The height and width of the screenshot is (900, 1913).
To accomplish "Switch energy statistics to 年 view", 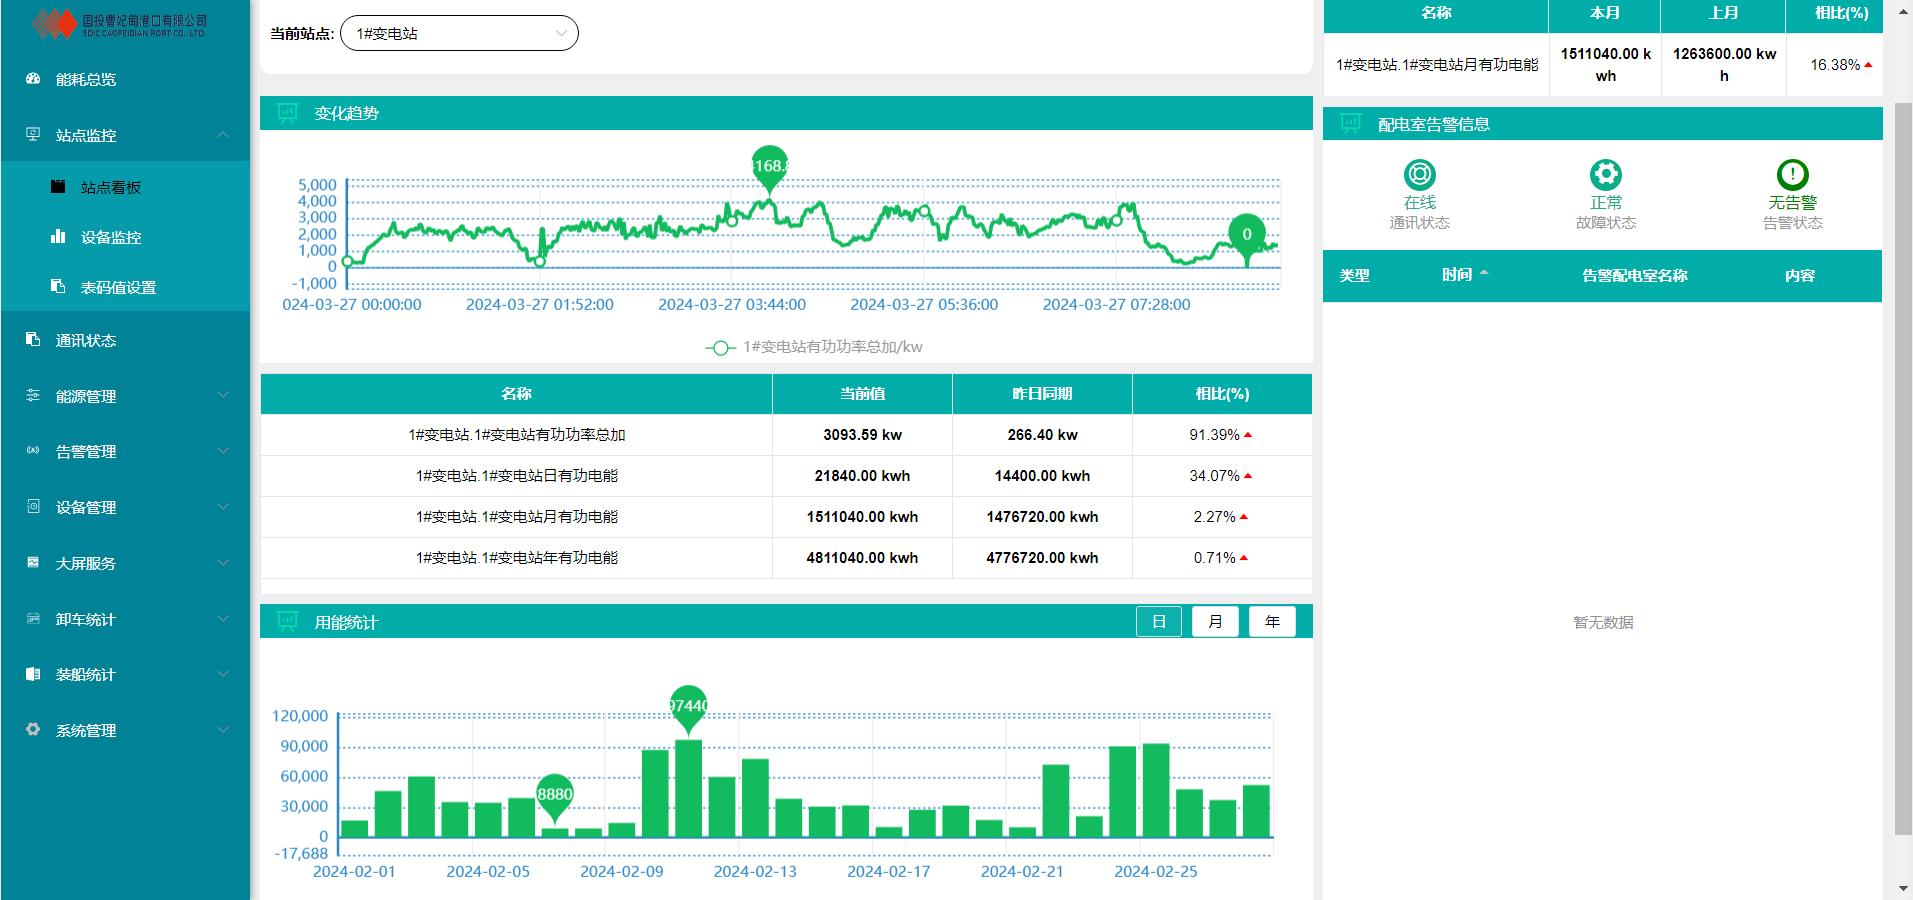I will [1272, 622].
